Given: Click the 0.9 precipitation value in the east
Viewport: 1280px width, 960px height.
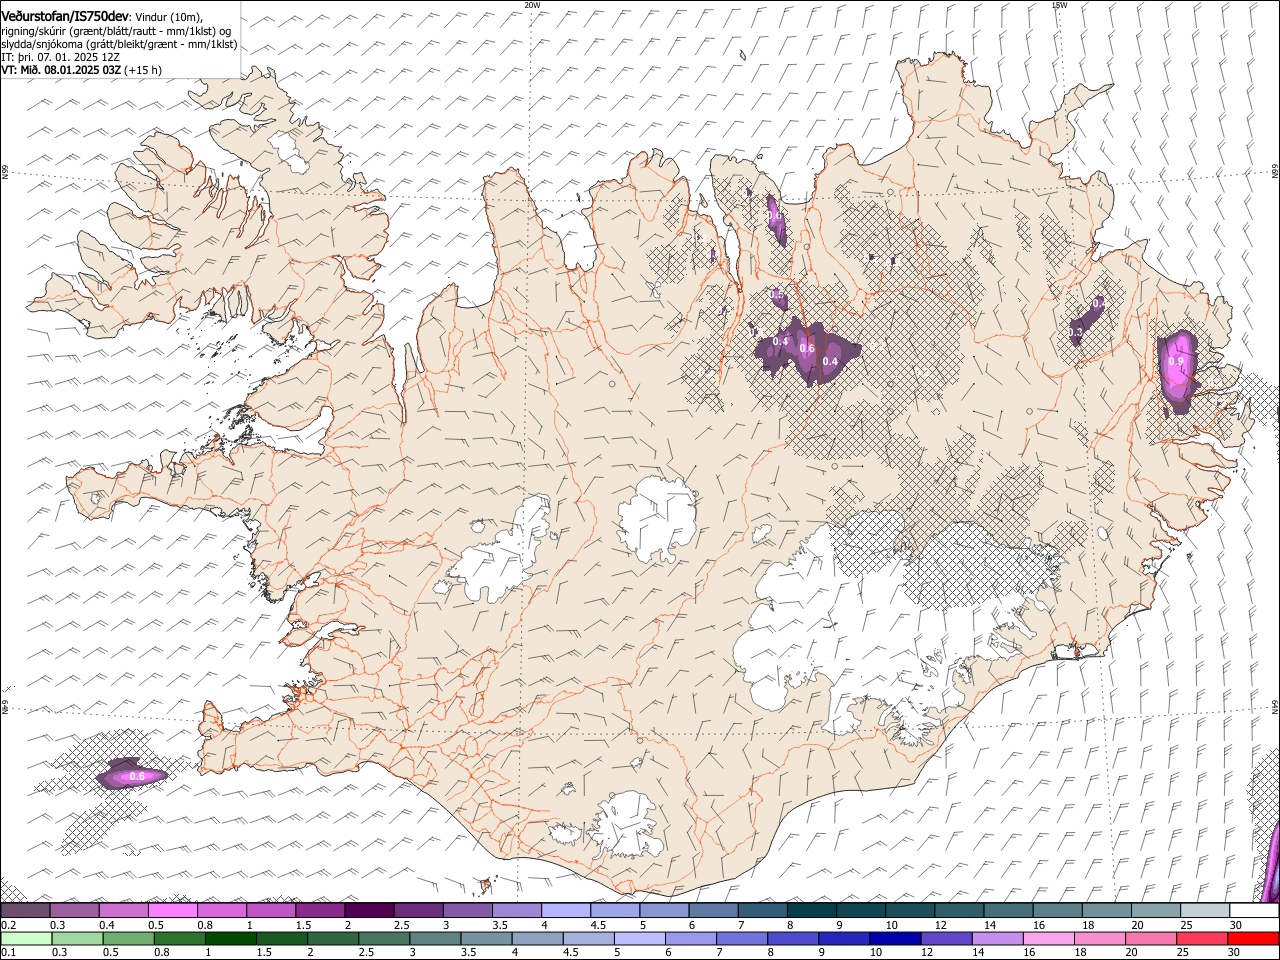Looking at the screenshot, I should click(1176, 361).
